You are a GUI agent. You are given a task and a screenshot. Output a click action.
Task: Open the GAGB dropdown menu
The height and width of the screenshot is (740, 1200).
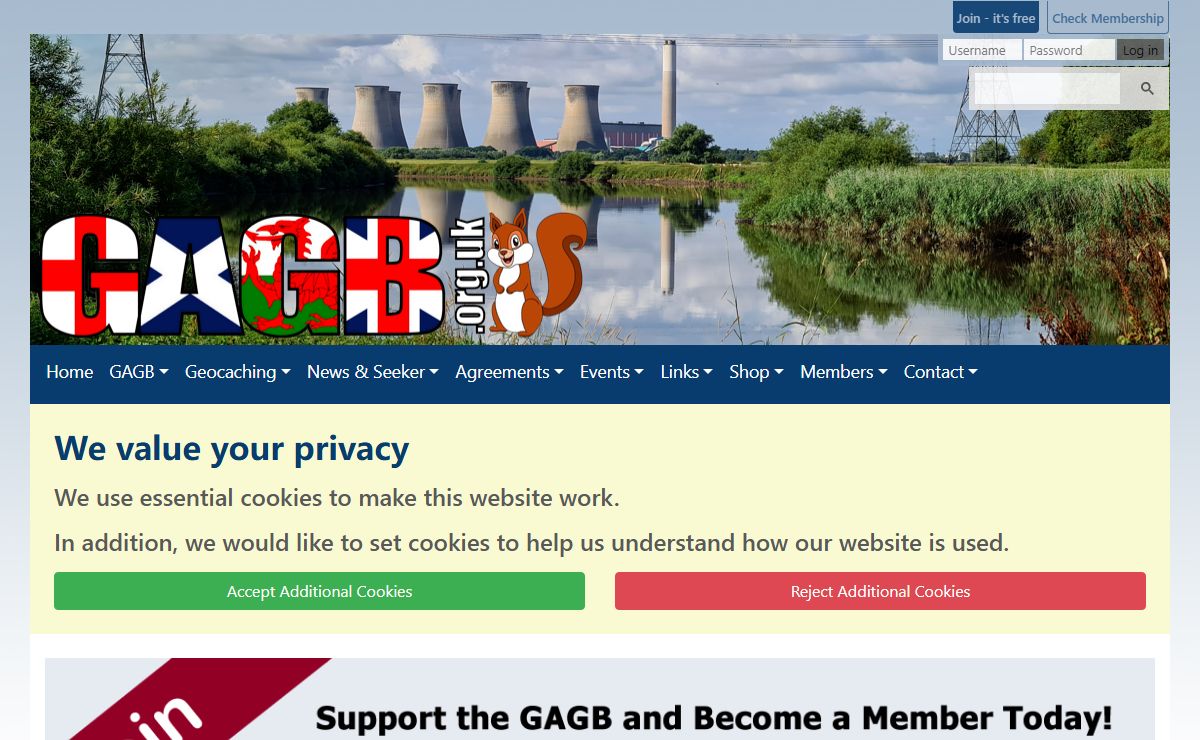pyautogui.click(x=139, y=372)
